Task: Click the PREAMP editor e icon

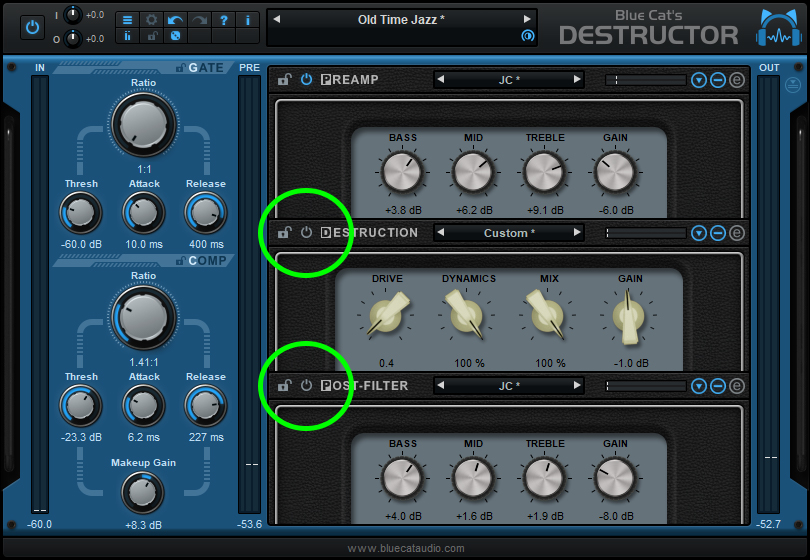Action: click(737, 80)
